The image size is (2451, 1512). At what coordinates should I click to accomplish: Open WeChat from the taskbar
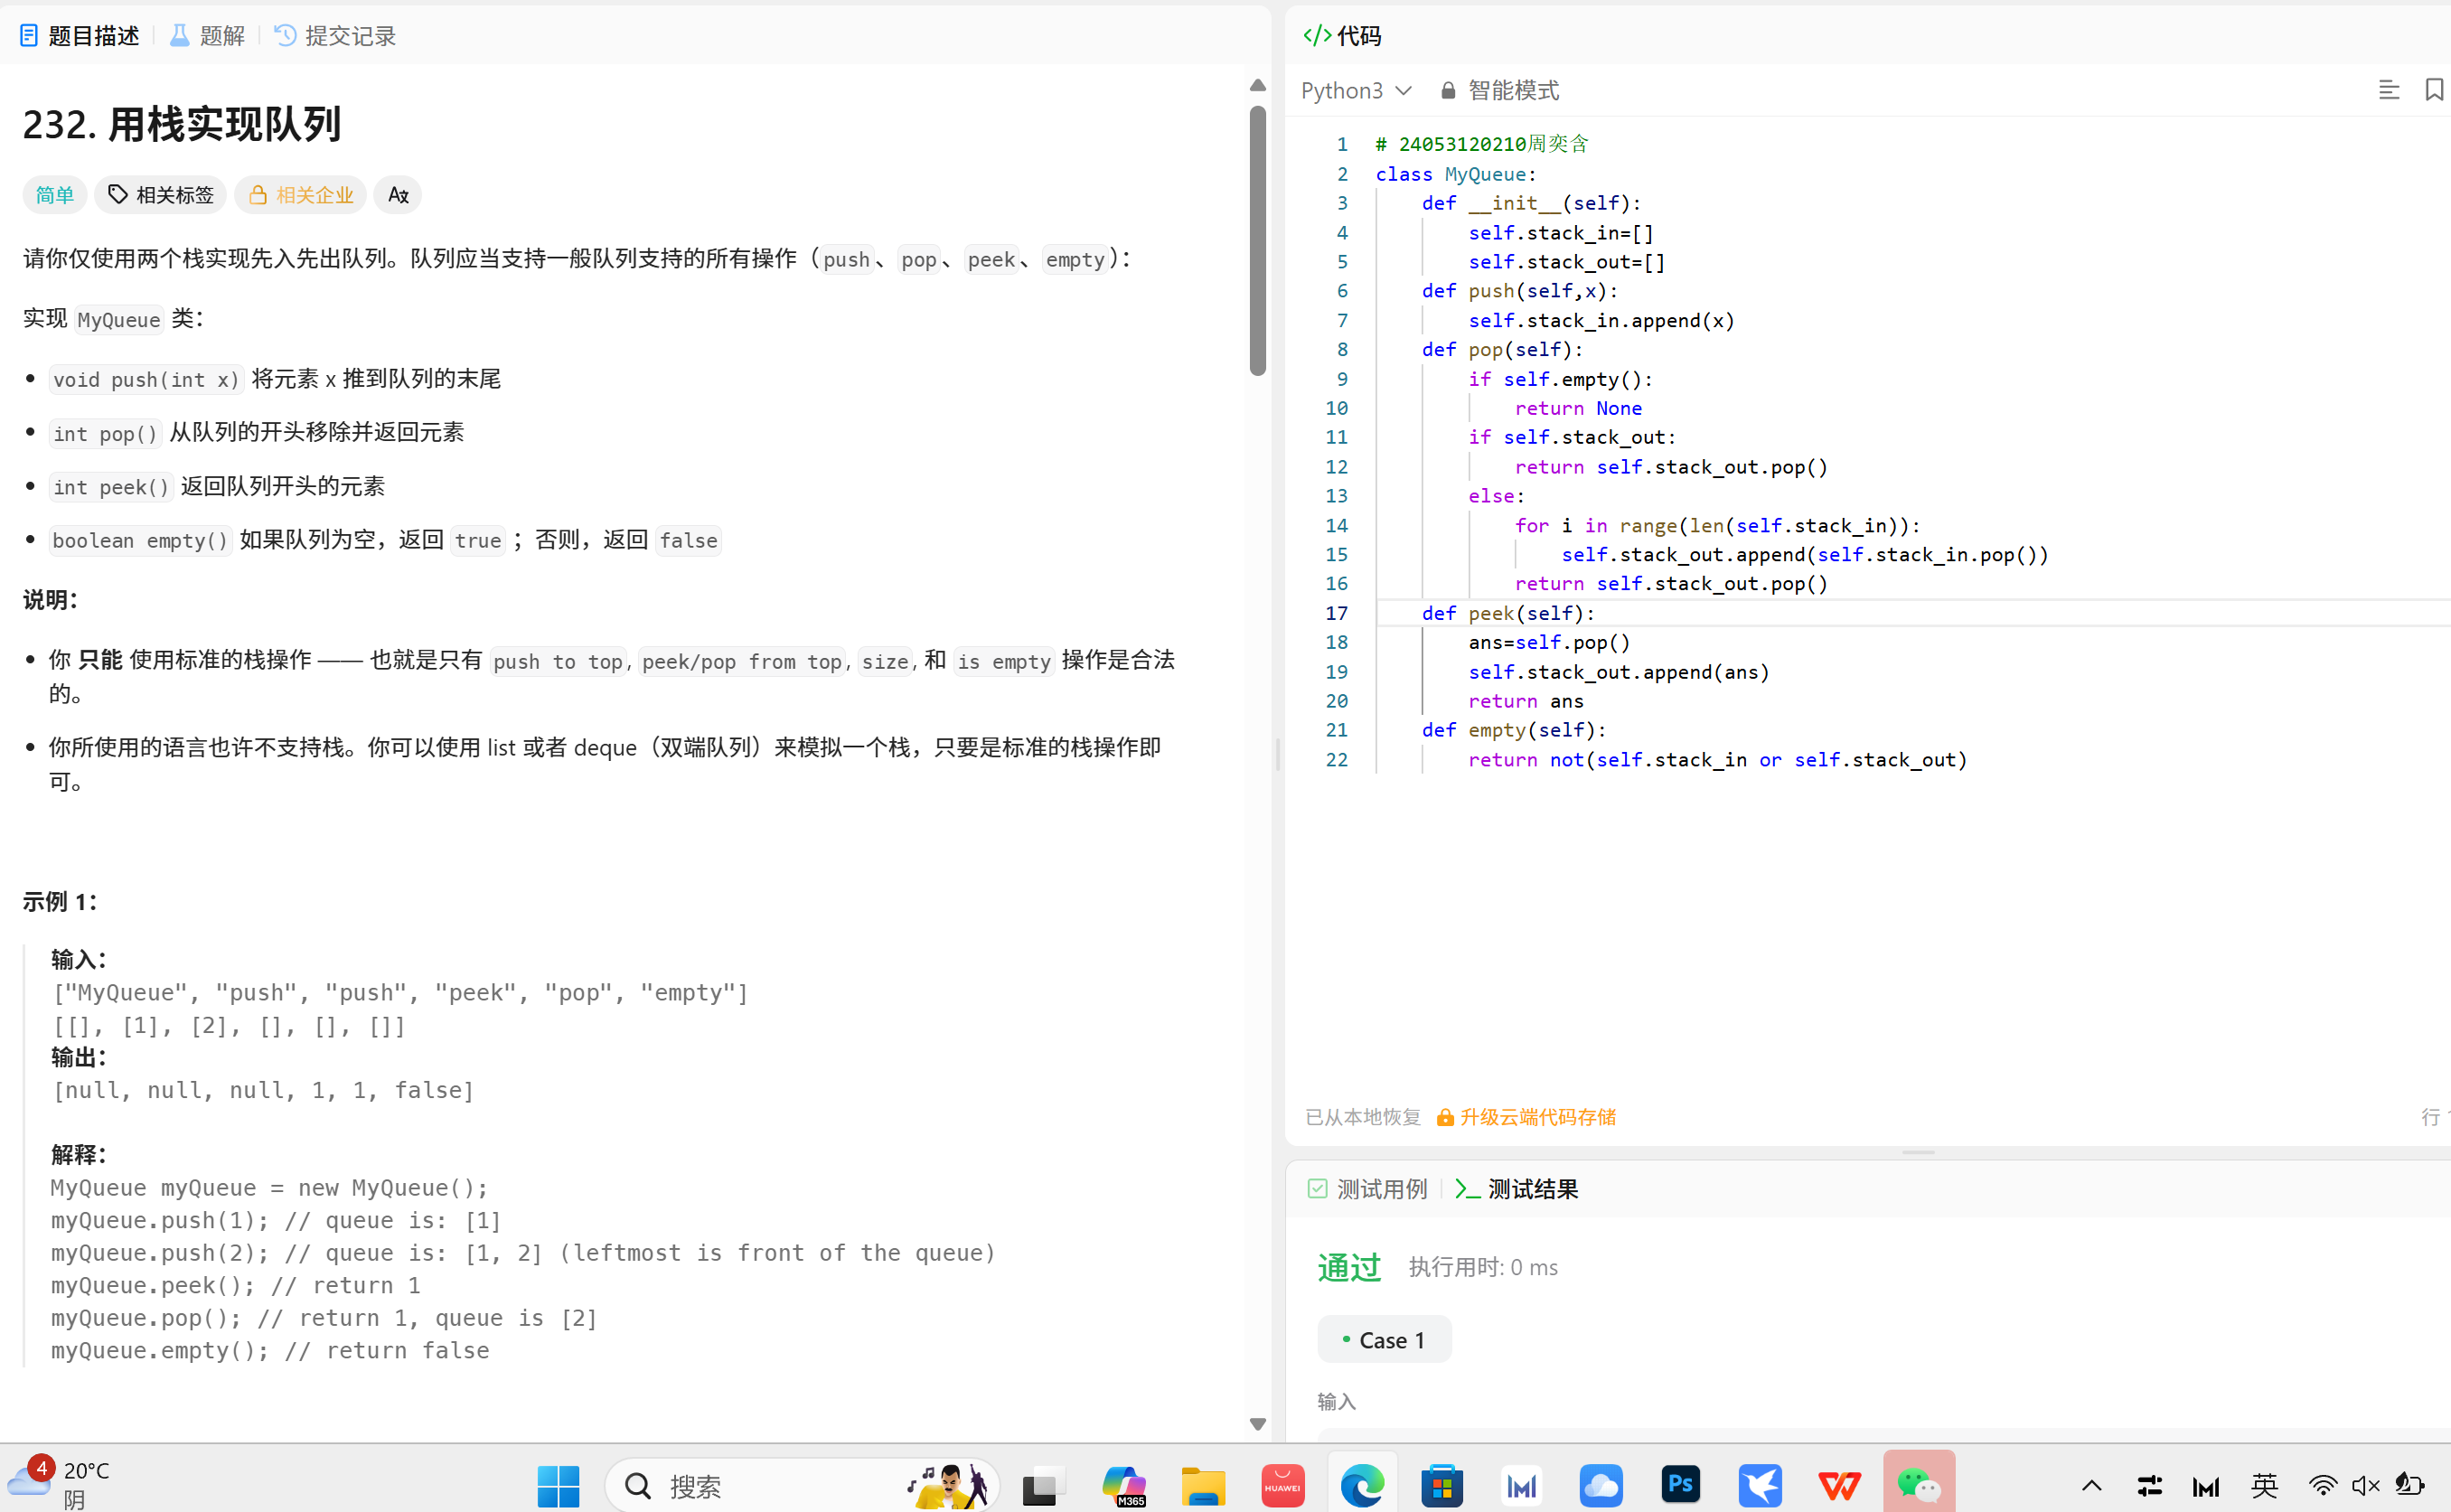click(x=1917, y=1485)
